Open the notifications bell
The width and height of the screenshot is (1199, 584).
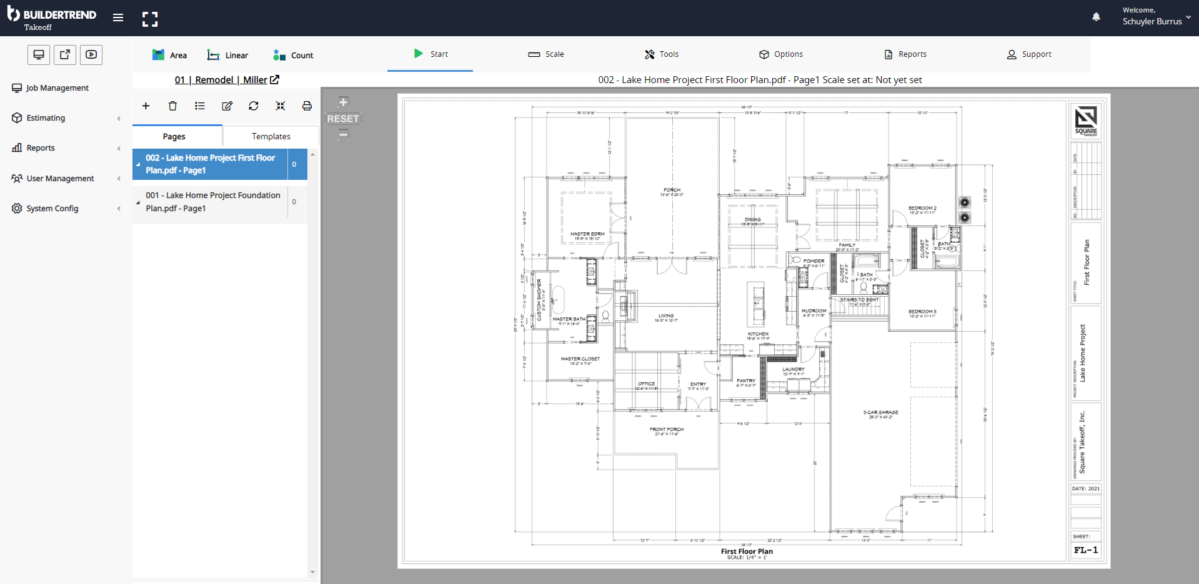[x=1097, y=17]
